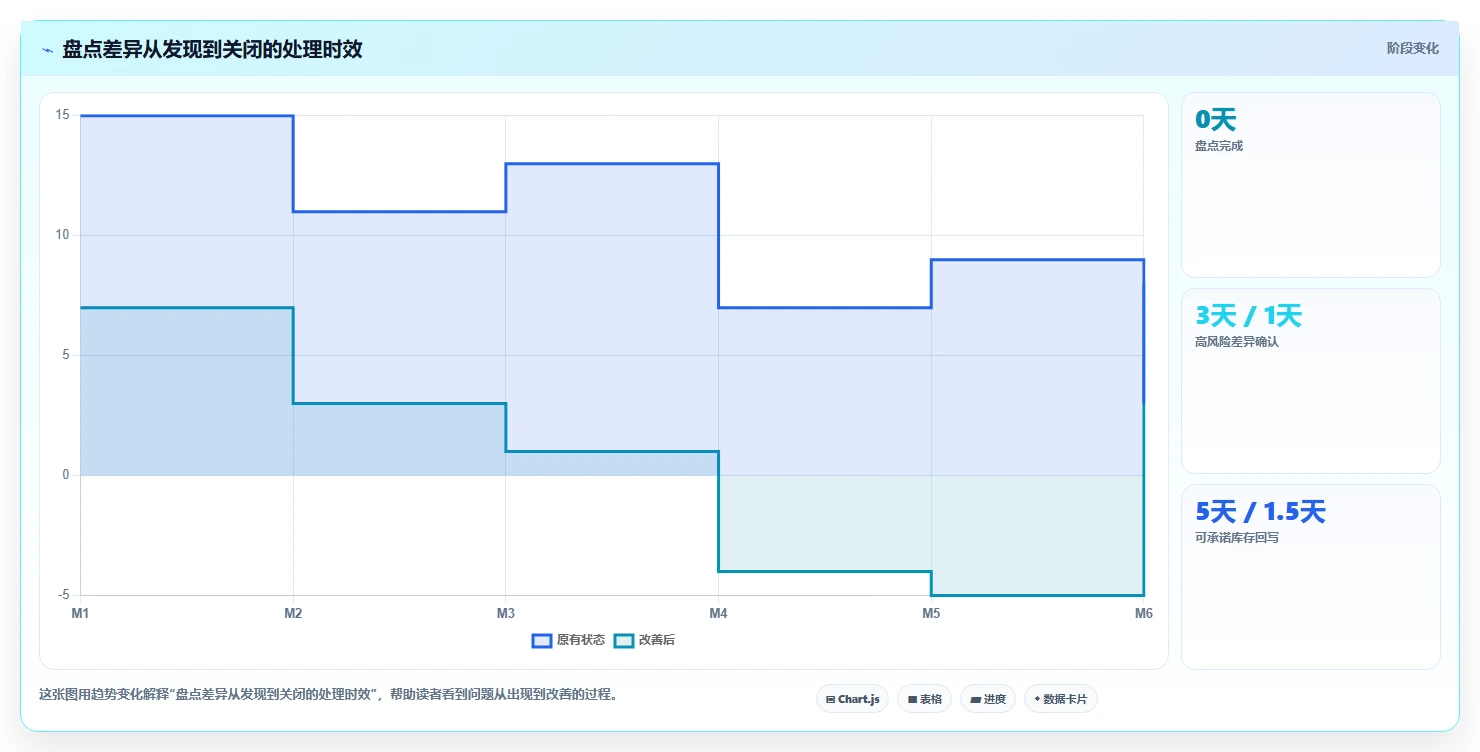The width and height of the screenshot is (1480, 752).
Task: Click the 高风险差异确认 card caption
Action: (1237, 342)
